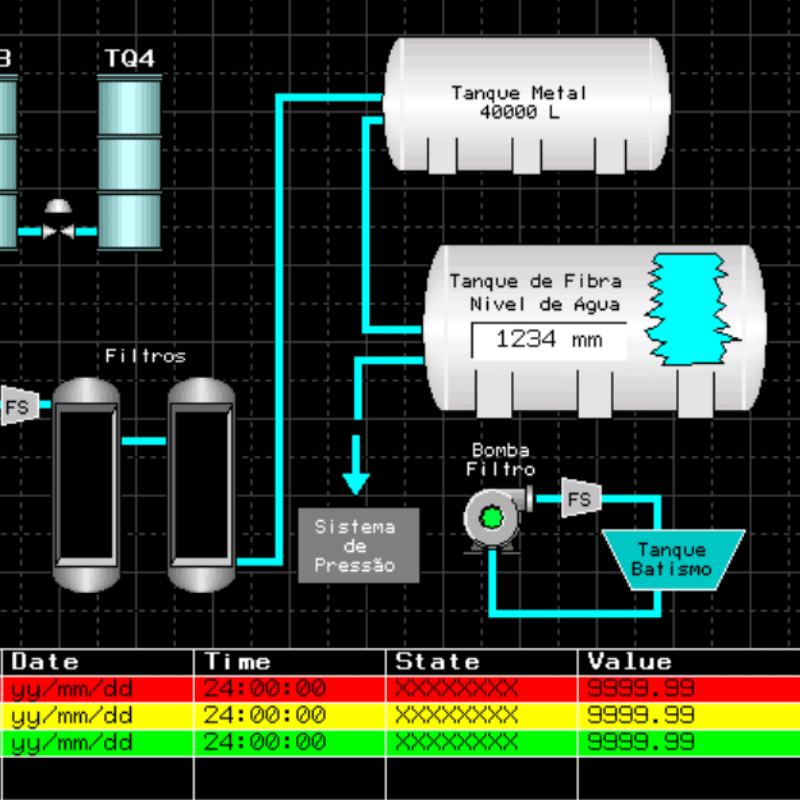Click the right filter vessel under Filtros
The width and height of the screenshot is (800, 800).
(202, 485)
